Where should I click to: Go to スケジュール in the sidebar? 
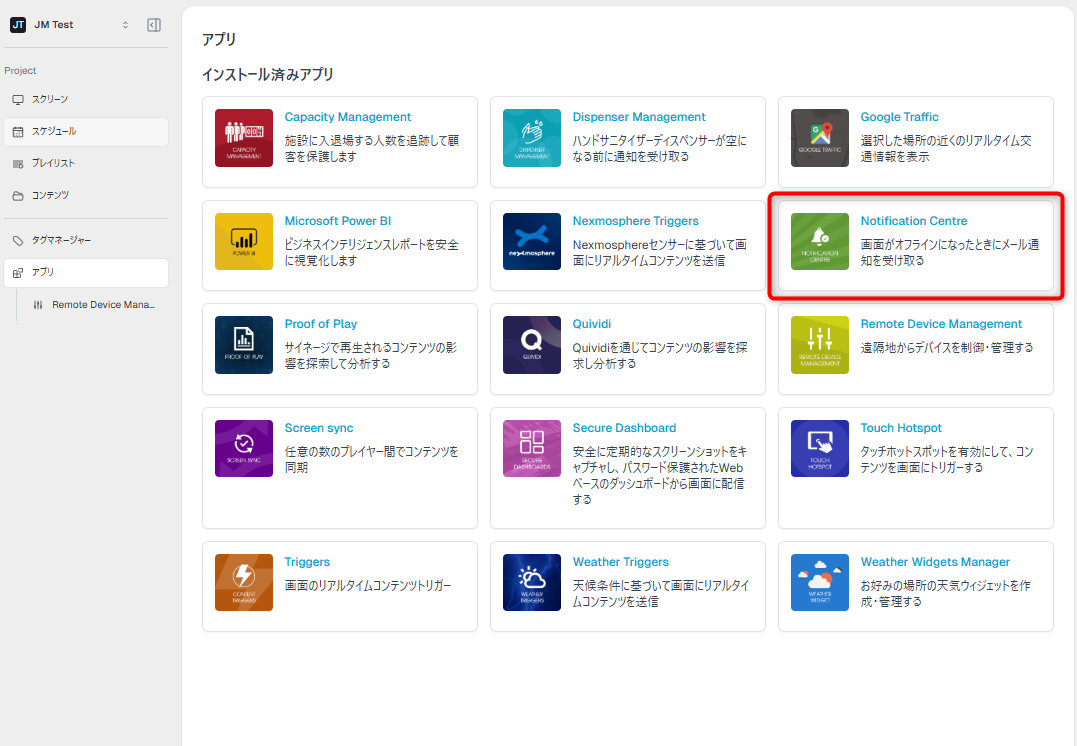86,131
